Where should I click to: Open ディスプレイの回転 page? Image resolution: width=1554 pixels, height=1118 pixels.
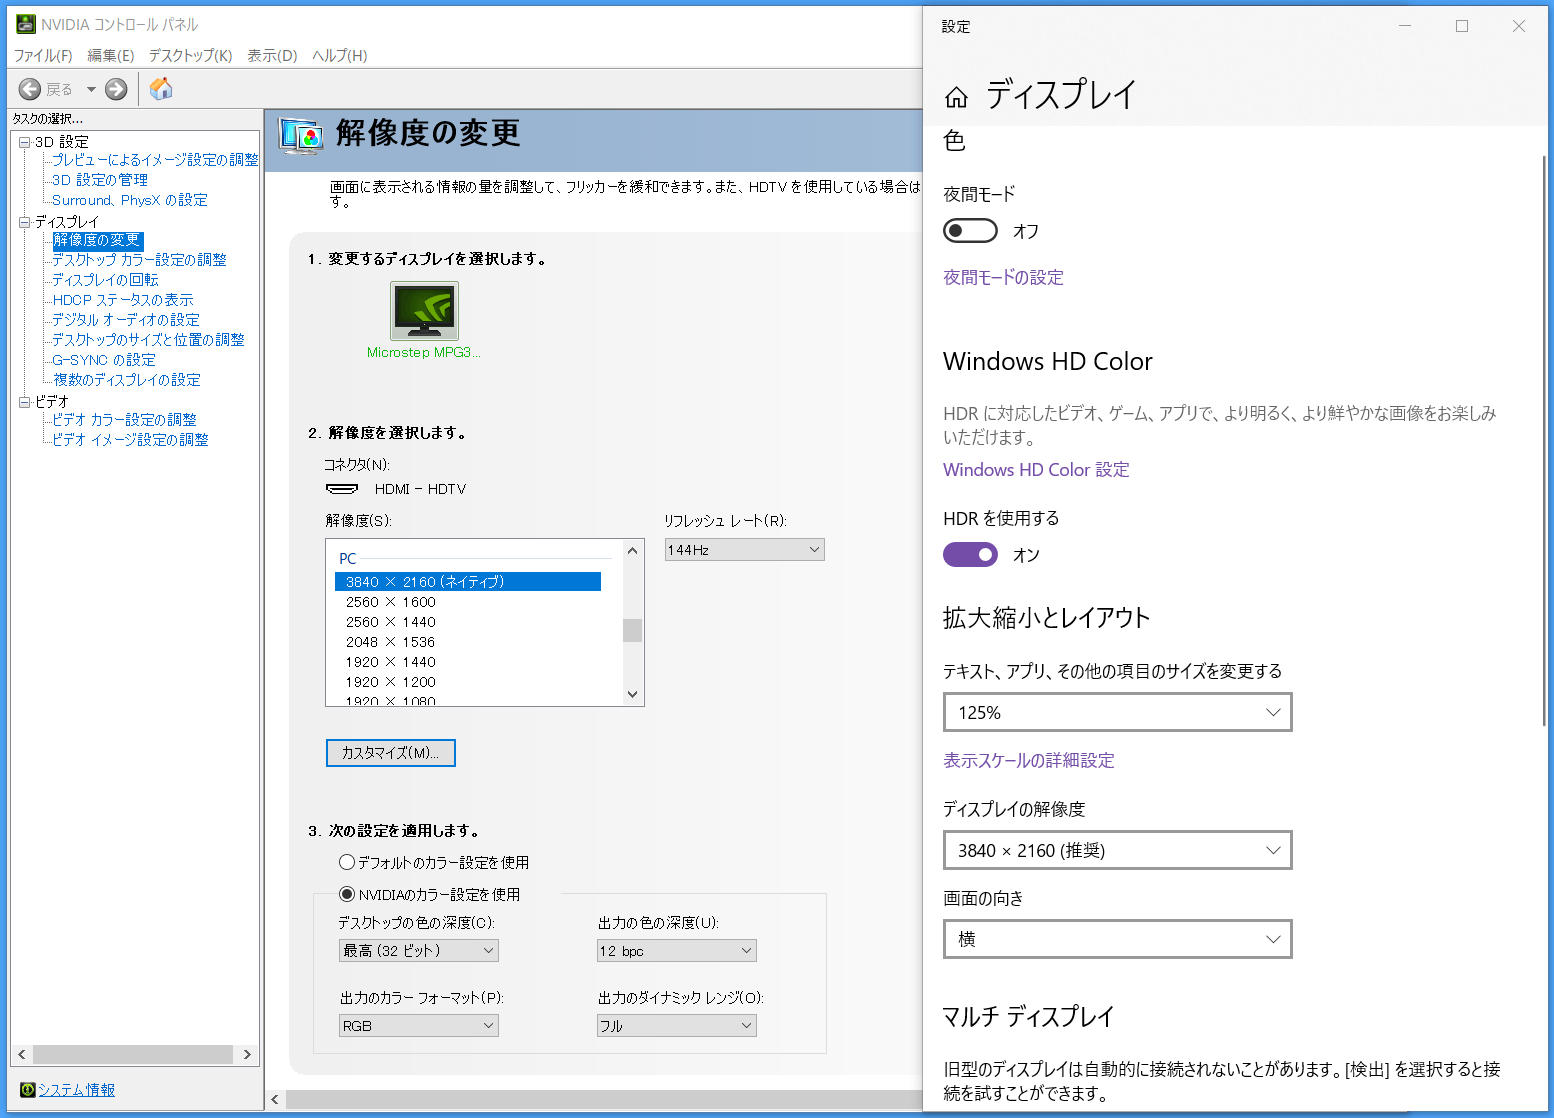pos(105,280)
